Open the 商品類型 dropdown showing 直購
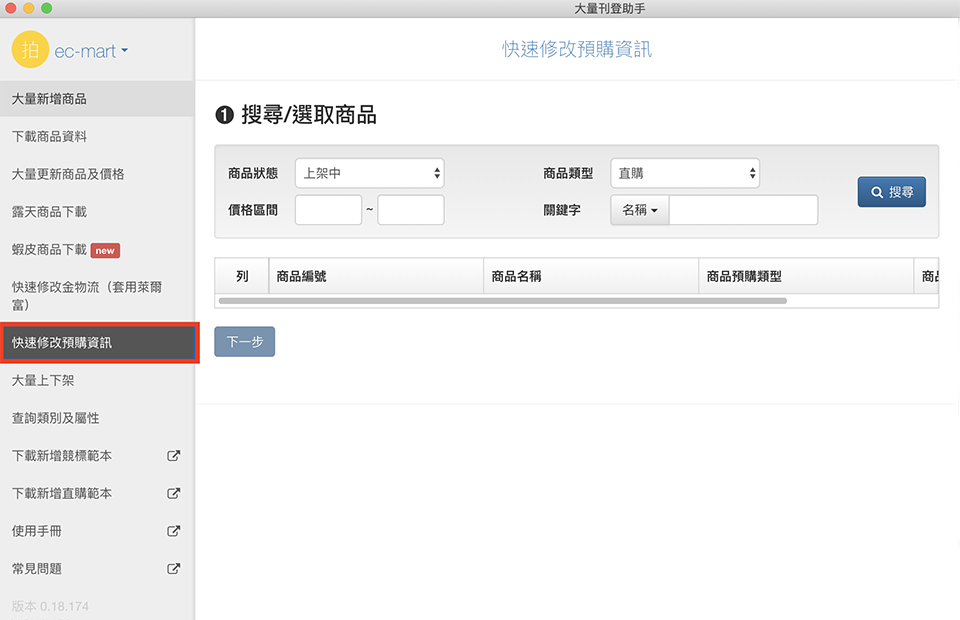Screen dimensions: 960x620 [685, 173]
